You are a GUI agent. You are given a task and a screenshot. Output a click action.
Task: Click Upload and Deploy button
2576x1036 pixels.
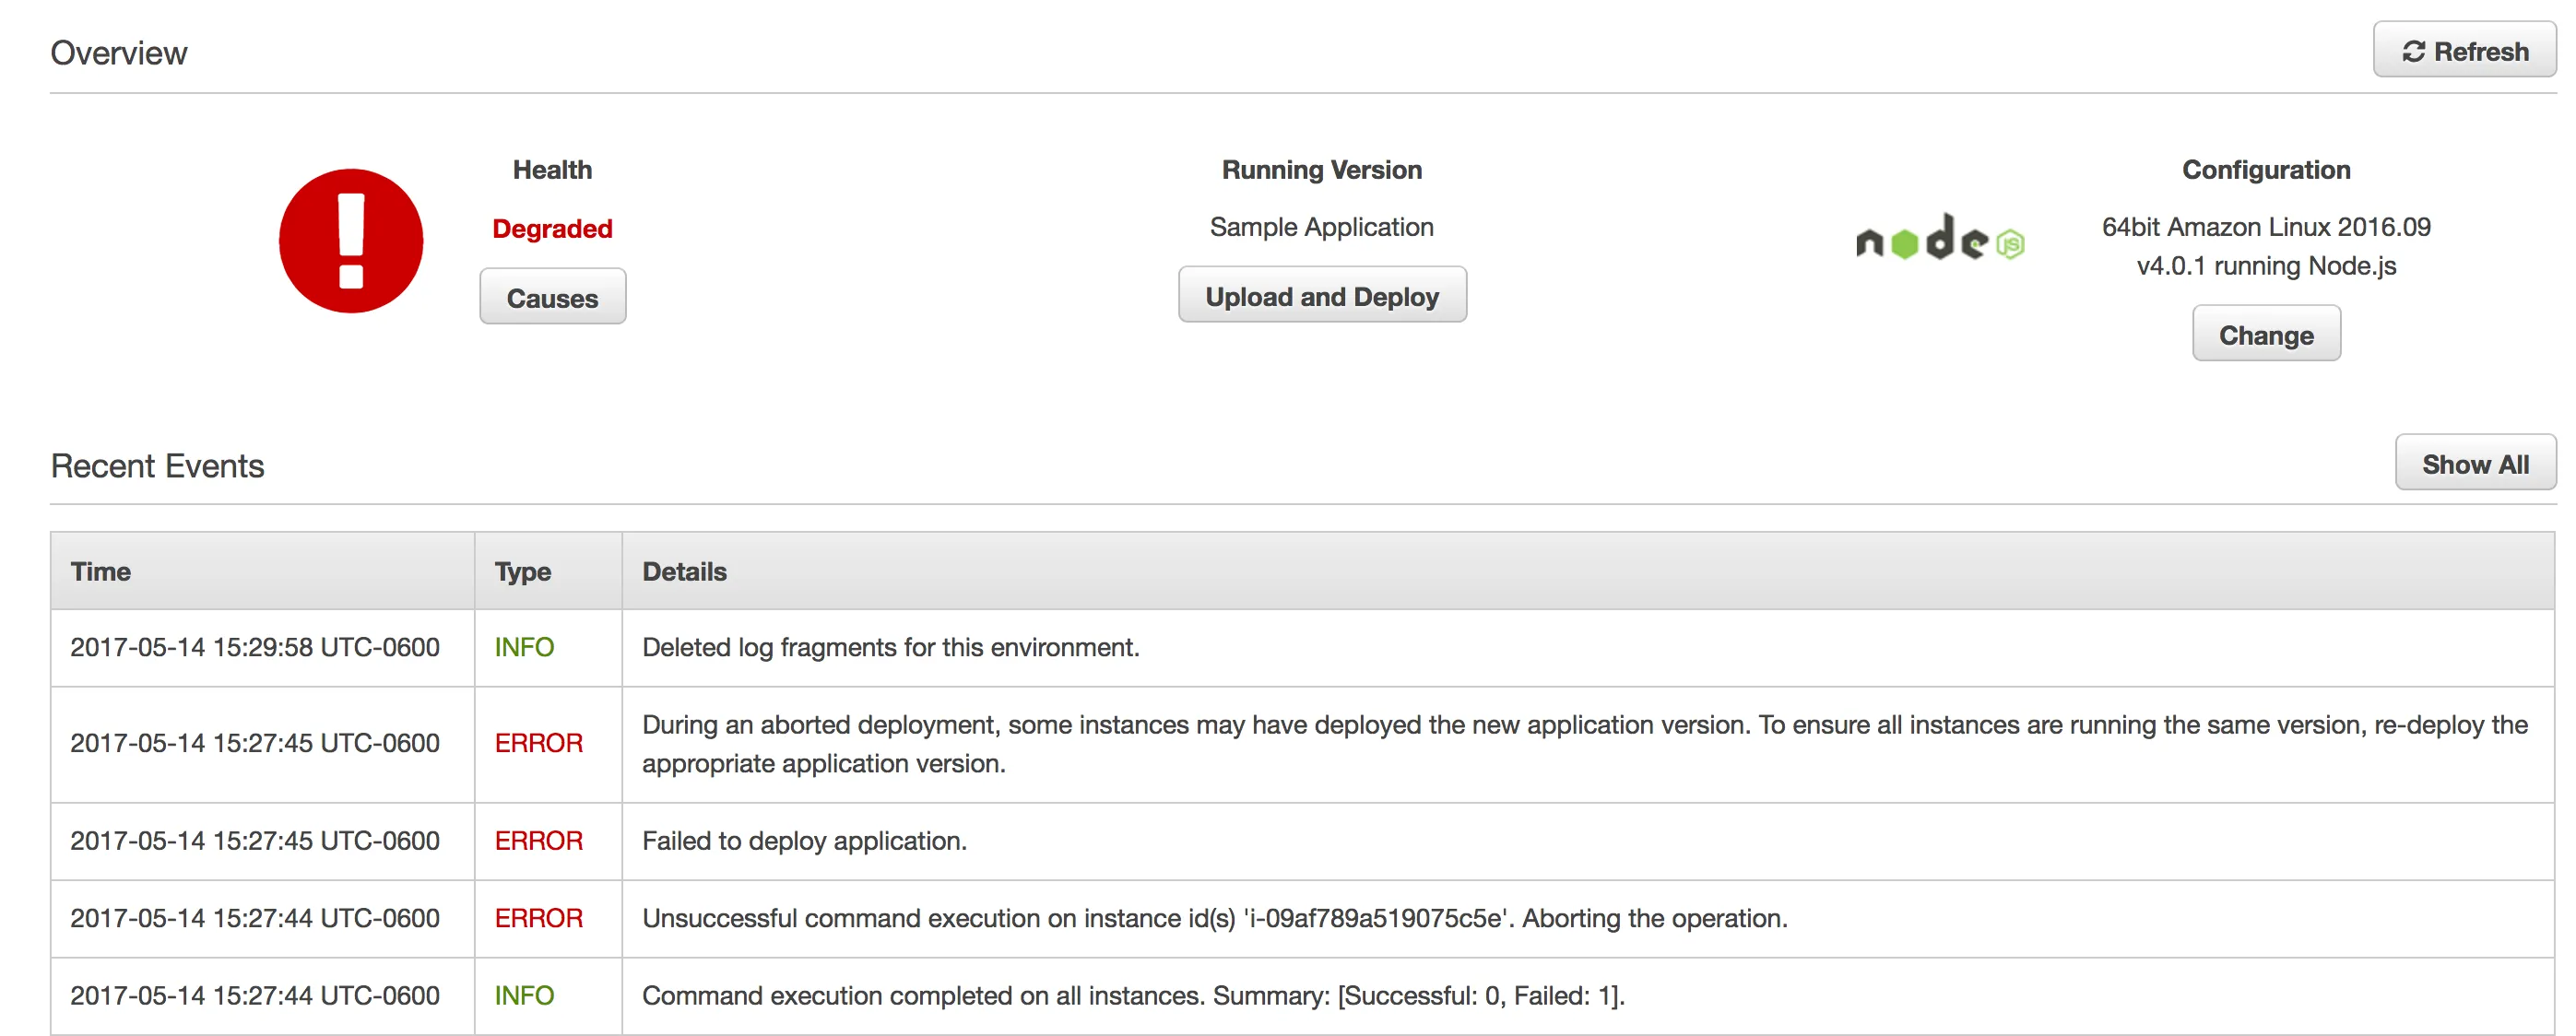point(1321,296)
